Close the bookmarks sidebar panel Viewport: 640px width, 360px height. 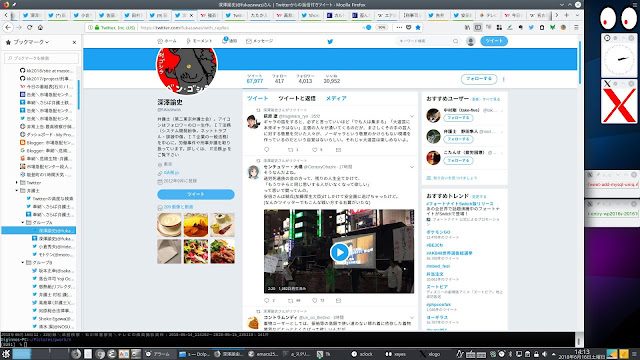click(74, 42)
